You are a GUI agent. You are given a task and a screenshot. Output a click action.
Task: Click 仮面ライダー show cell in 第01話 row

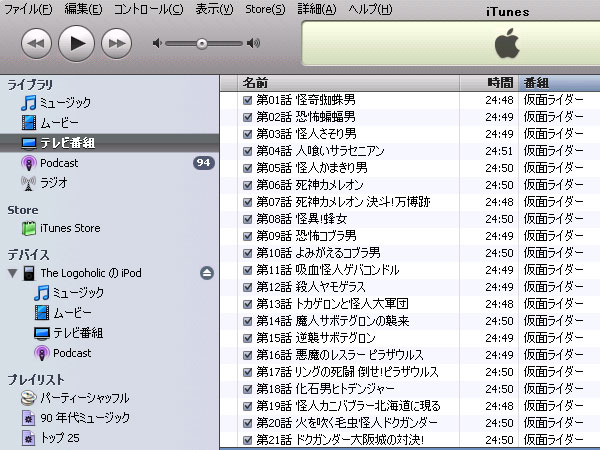tap(553, 100)
